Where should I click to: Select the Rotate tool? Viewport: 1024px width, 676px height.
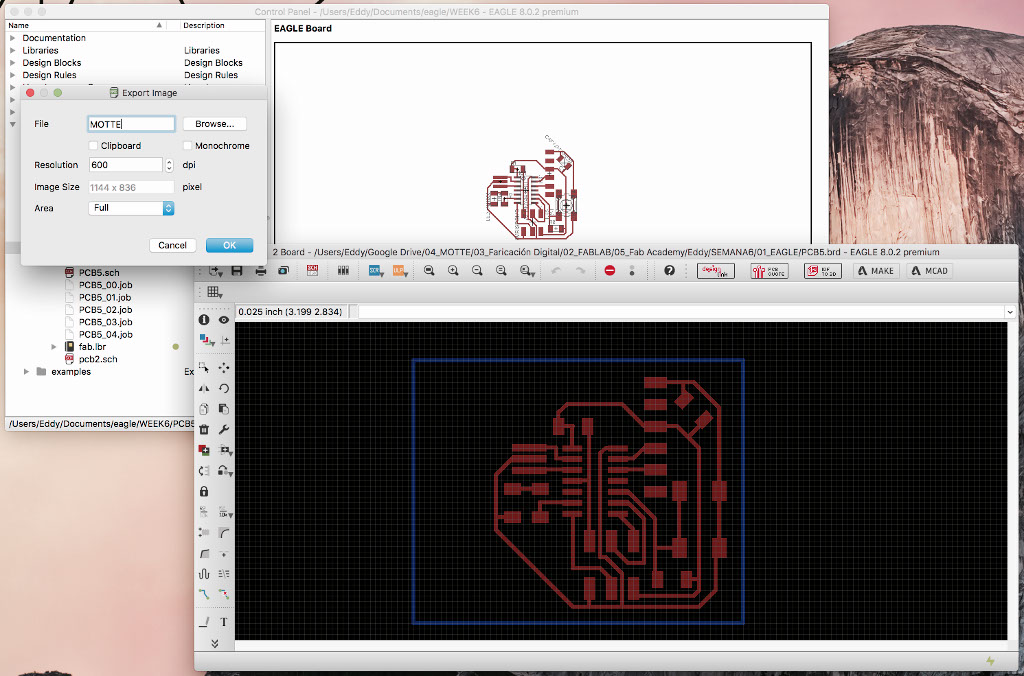click(224, 389)
